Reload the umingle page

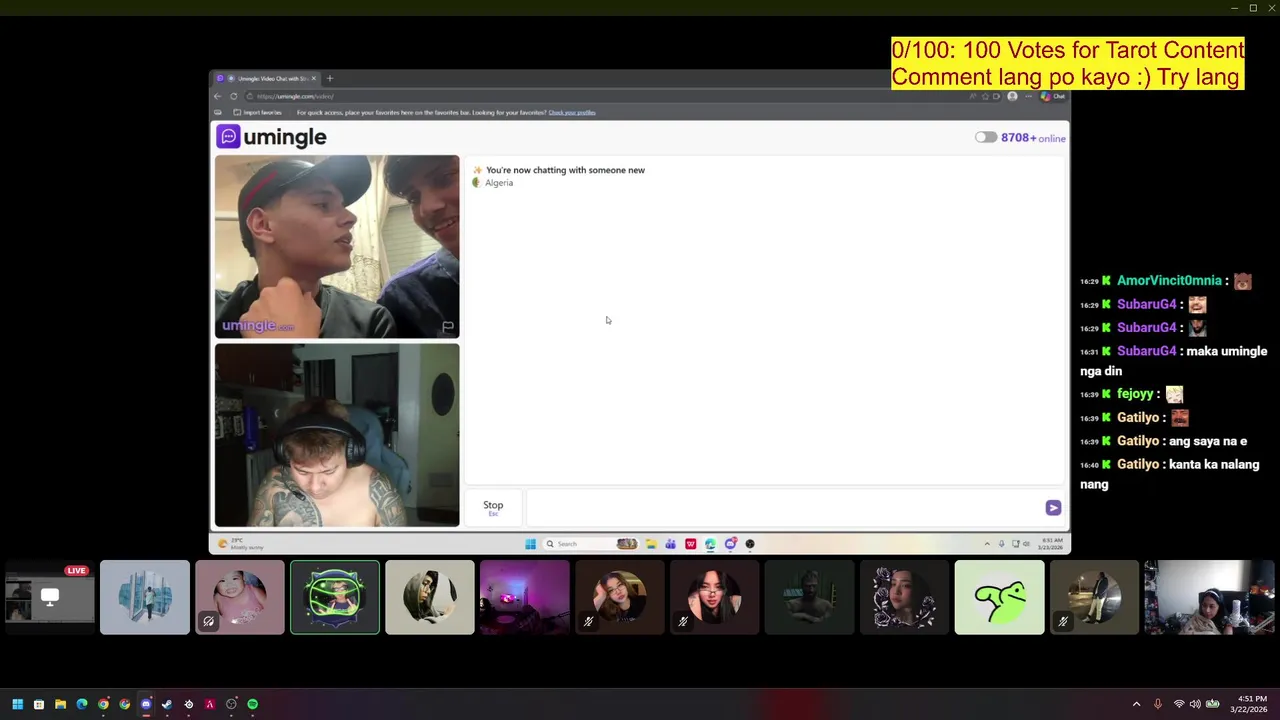pos(234,96)
